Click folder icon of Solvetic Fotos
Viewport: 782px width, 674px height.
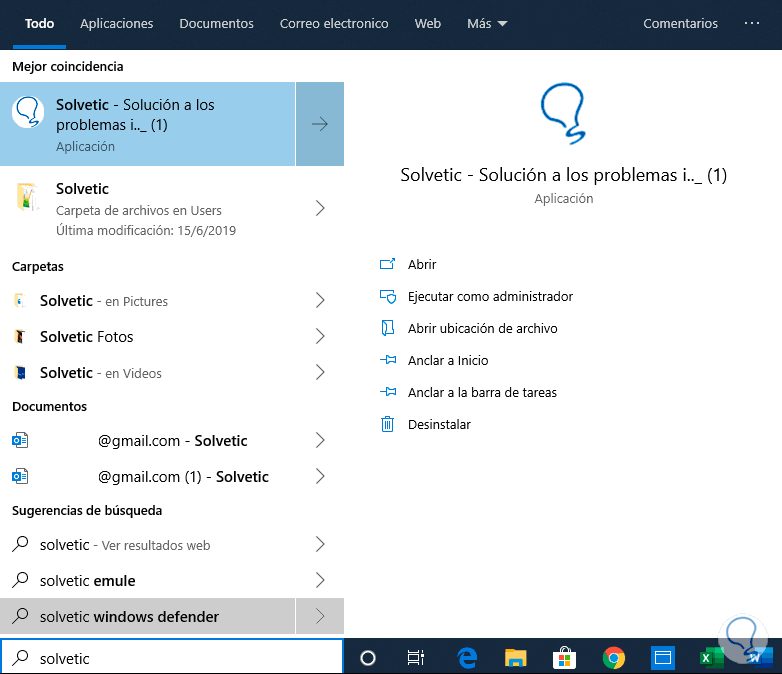coord(20,337)
